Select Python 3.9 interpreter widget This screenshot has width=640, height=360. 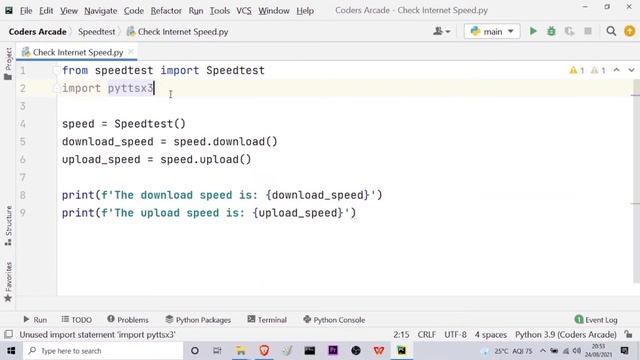coord(566,334)
